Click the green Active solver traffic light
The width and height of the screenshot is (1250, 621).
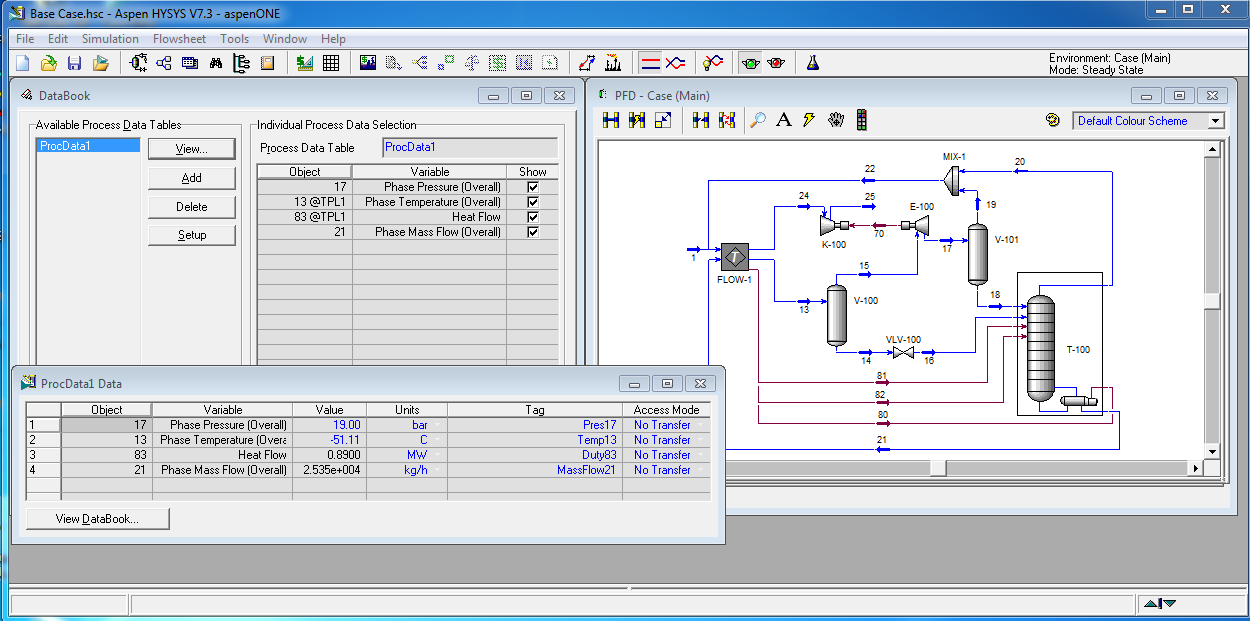749,62
